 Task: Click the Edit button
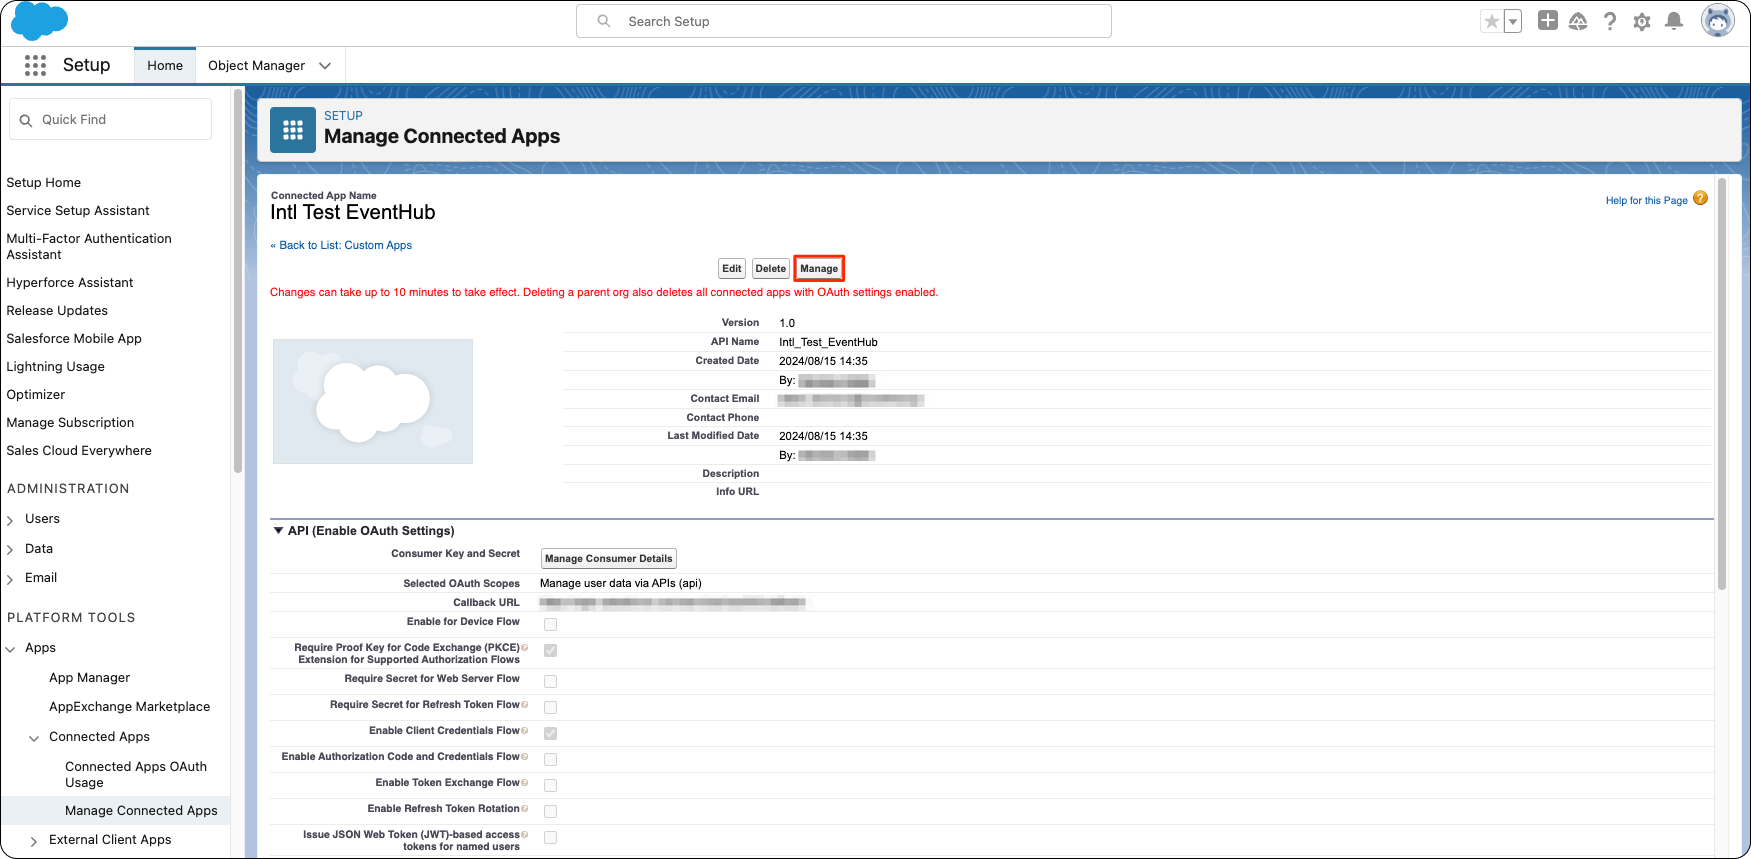(x=732, y=268)
